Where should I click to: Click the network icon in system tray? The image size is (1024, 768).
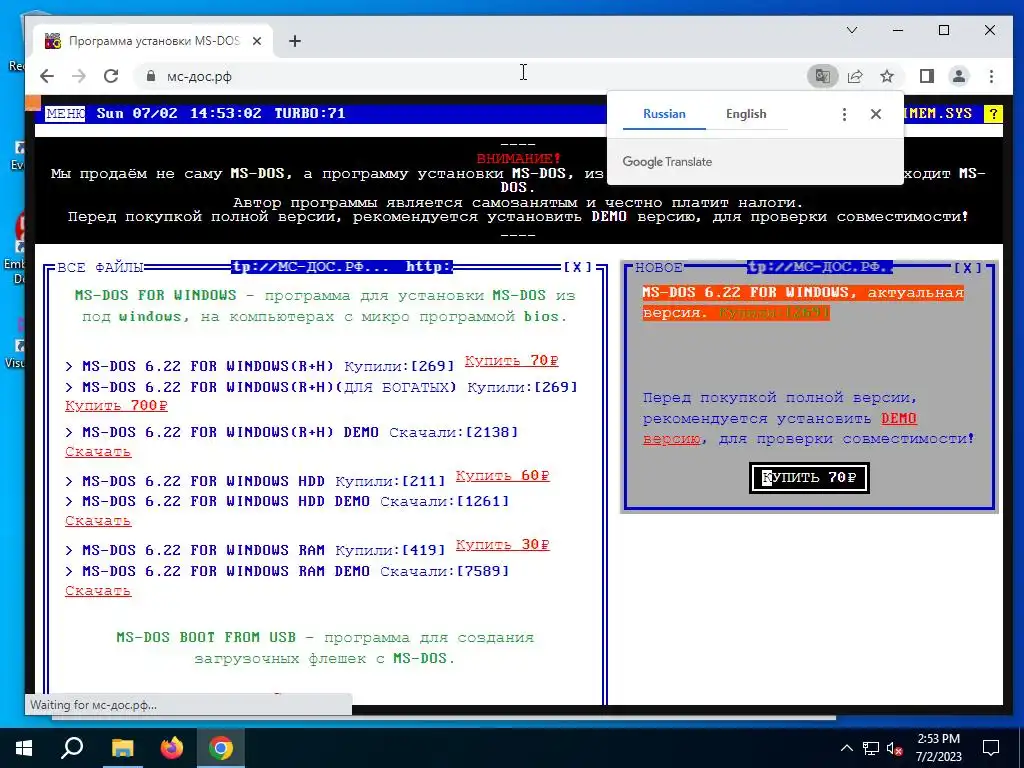[871, 748]
